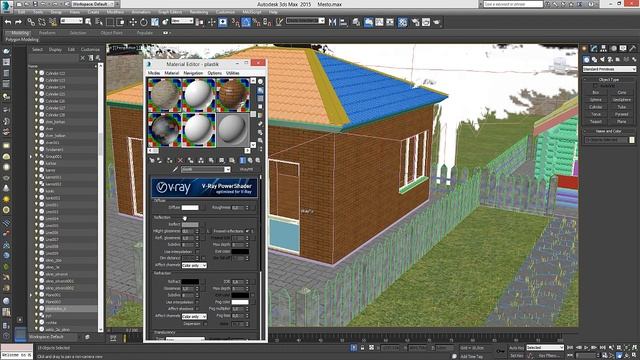Select the Unlink Selection tool
640x360 pixels.
42,22
